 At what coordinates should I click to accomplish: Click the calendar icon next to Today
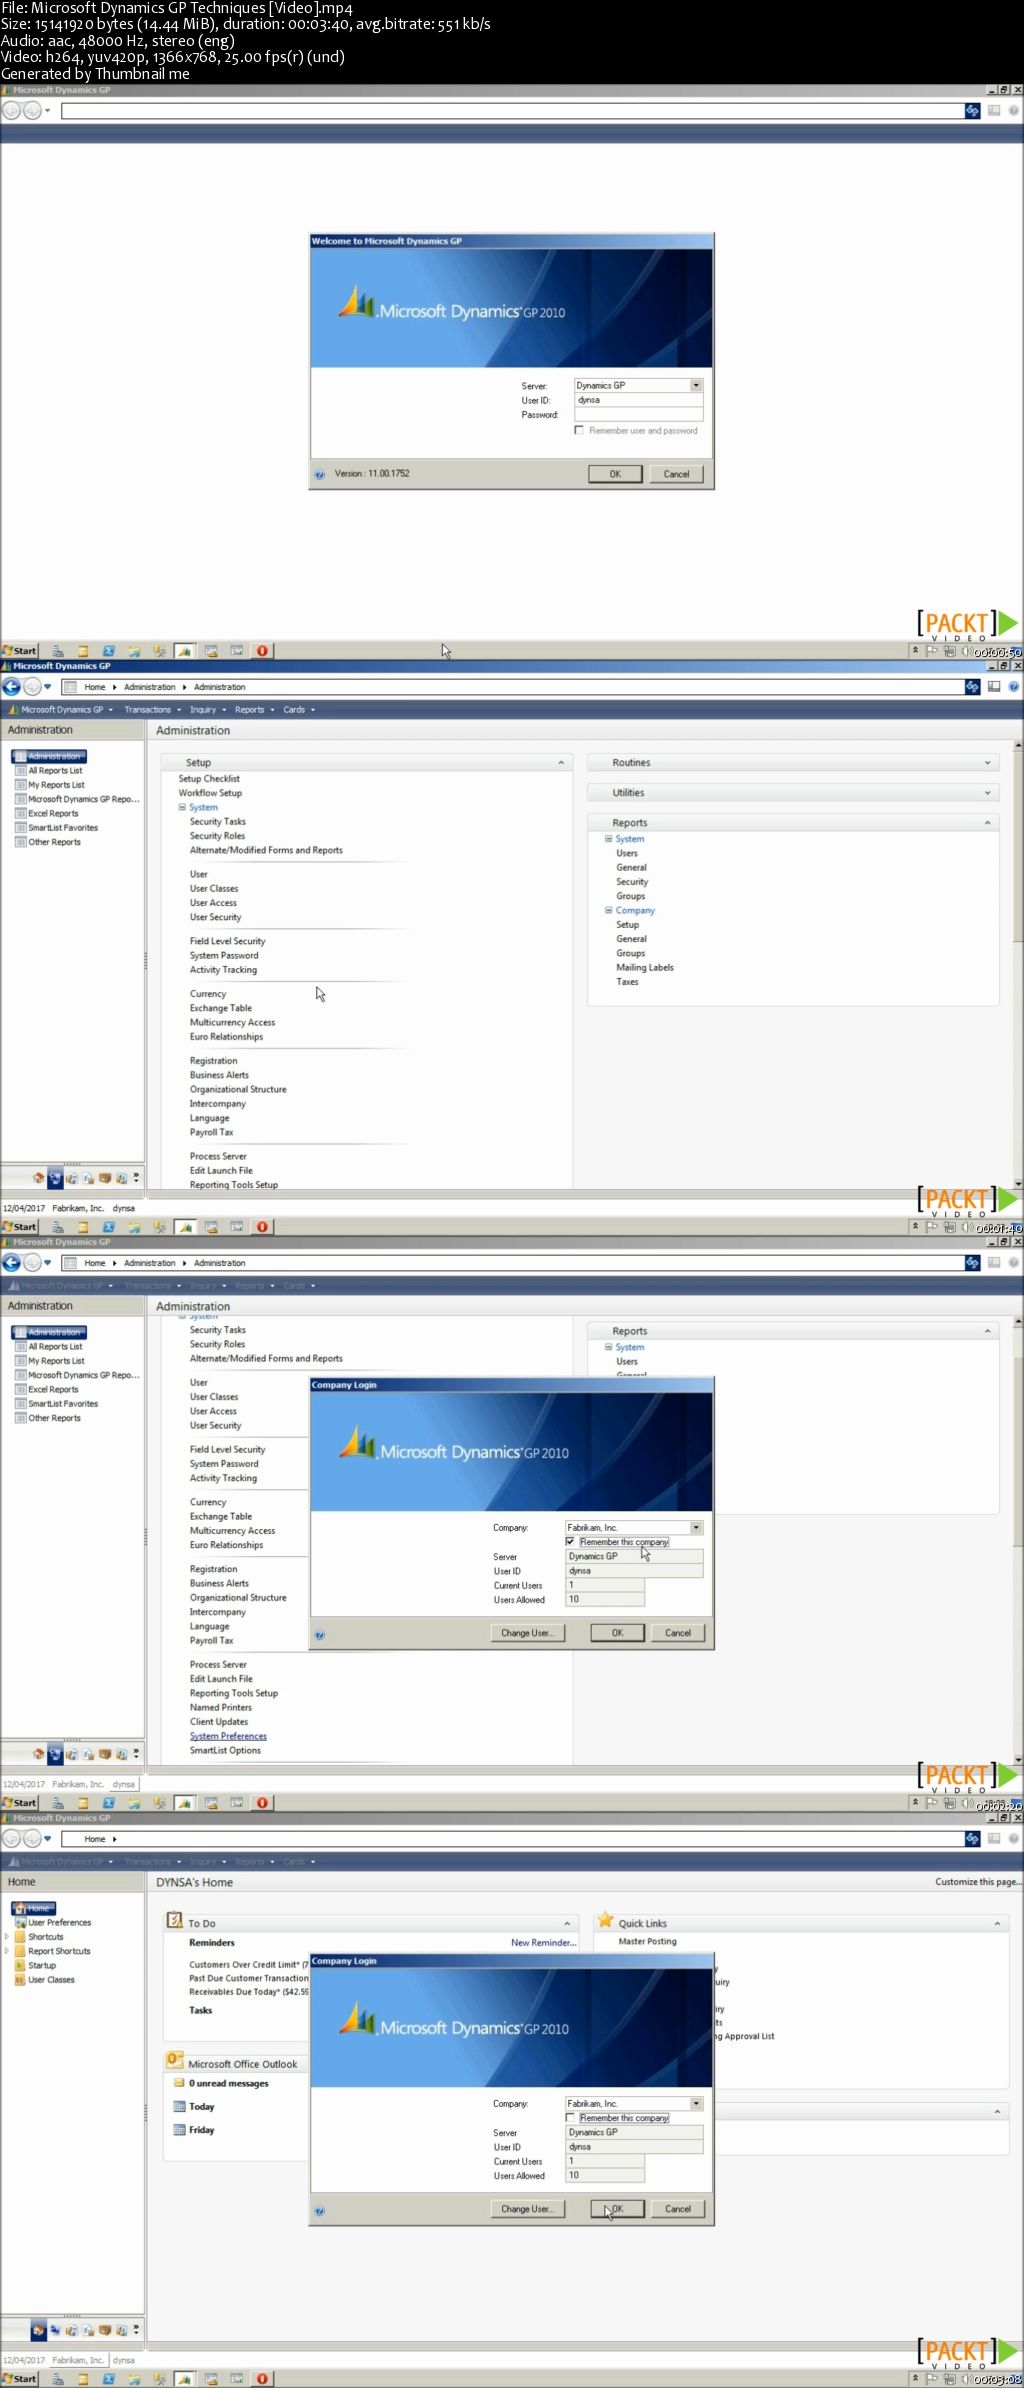[x=180, y=2106]
